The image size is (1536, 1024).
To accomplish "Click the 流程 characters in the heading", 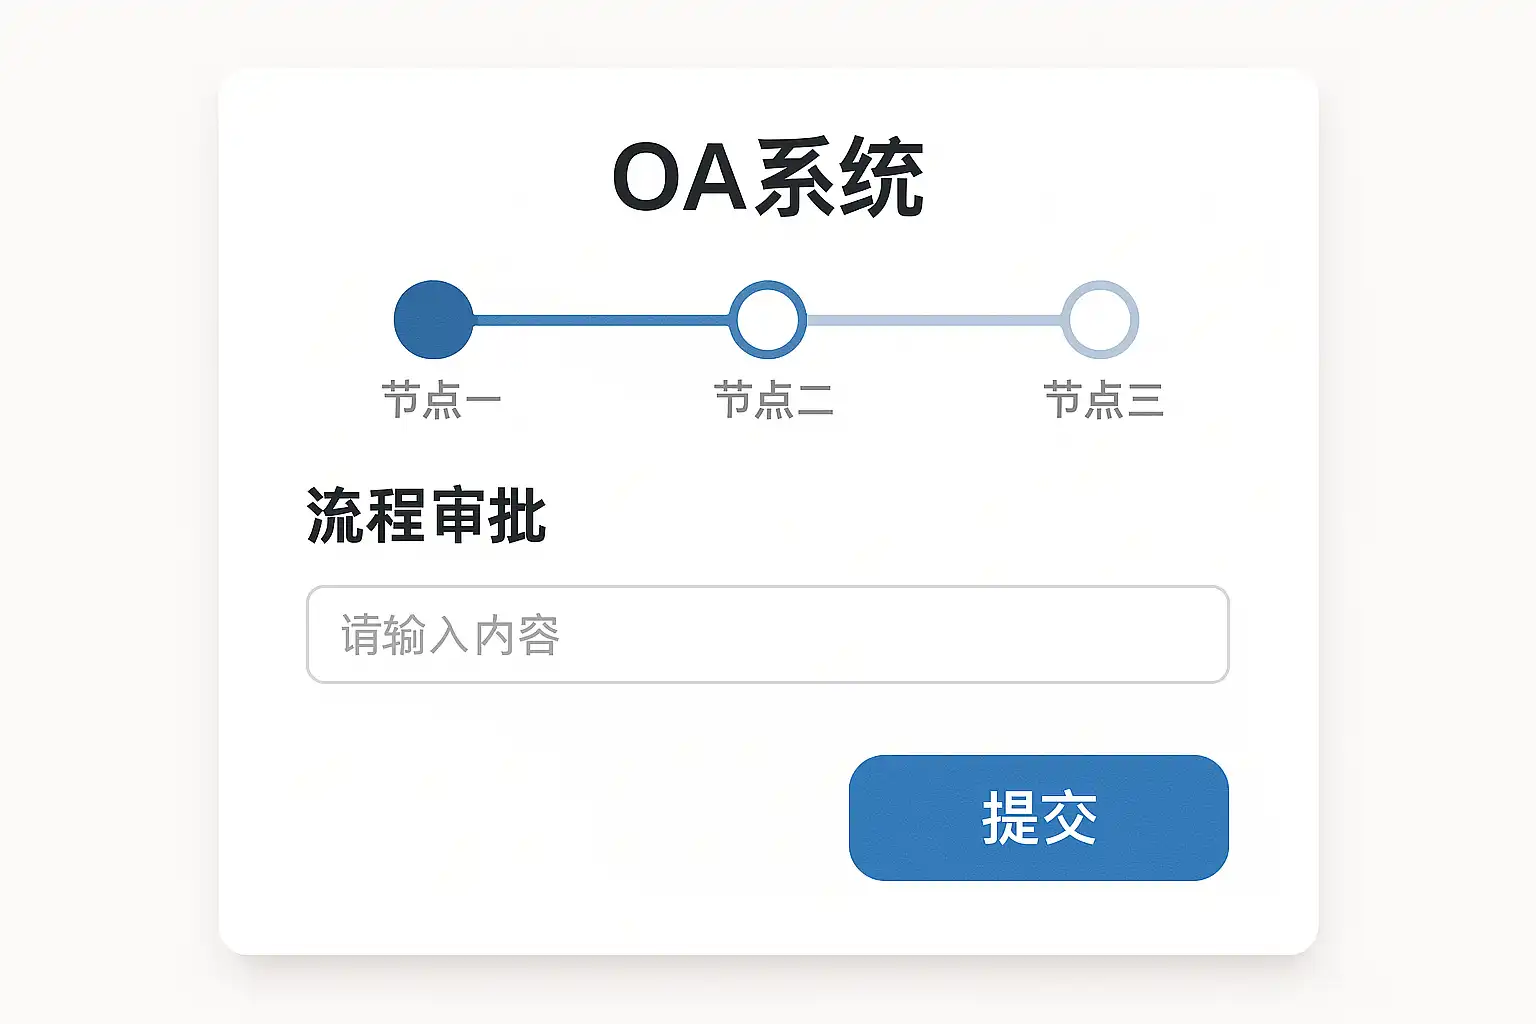I will [x=366, y=516].
